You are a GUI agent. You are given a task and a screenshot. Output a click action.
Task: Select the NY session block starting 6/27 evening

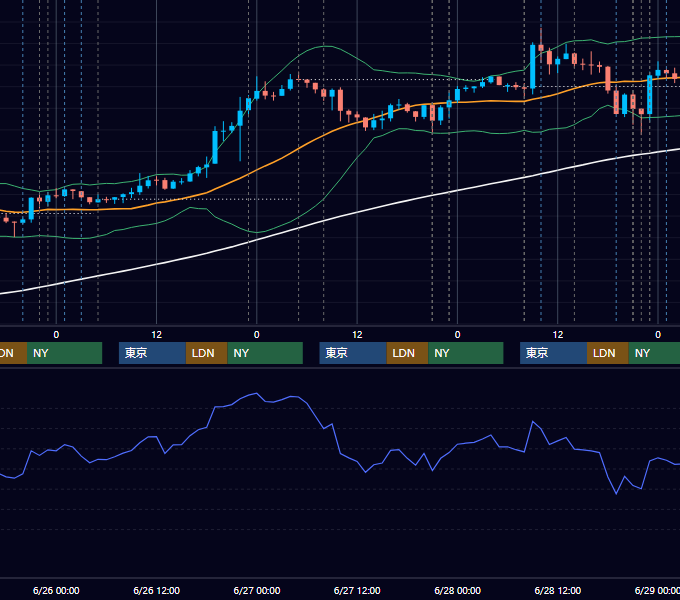[x=466, y=353]
